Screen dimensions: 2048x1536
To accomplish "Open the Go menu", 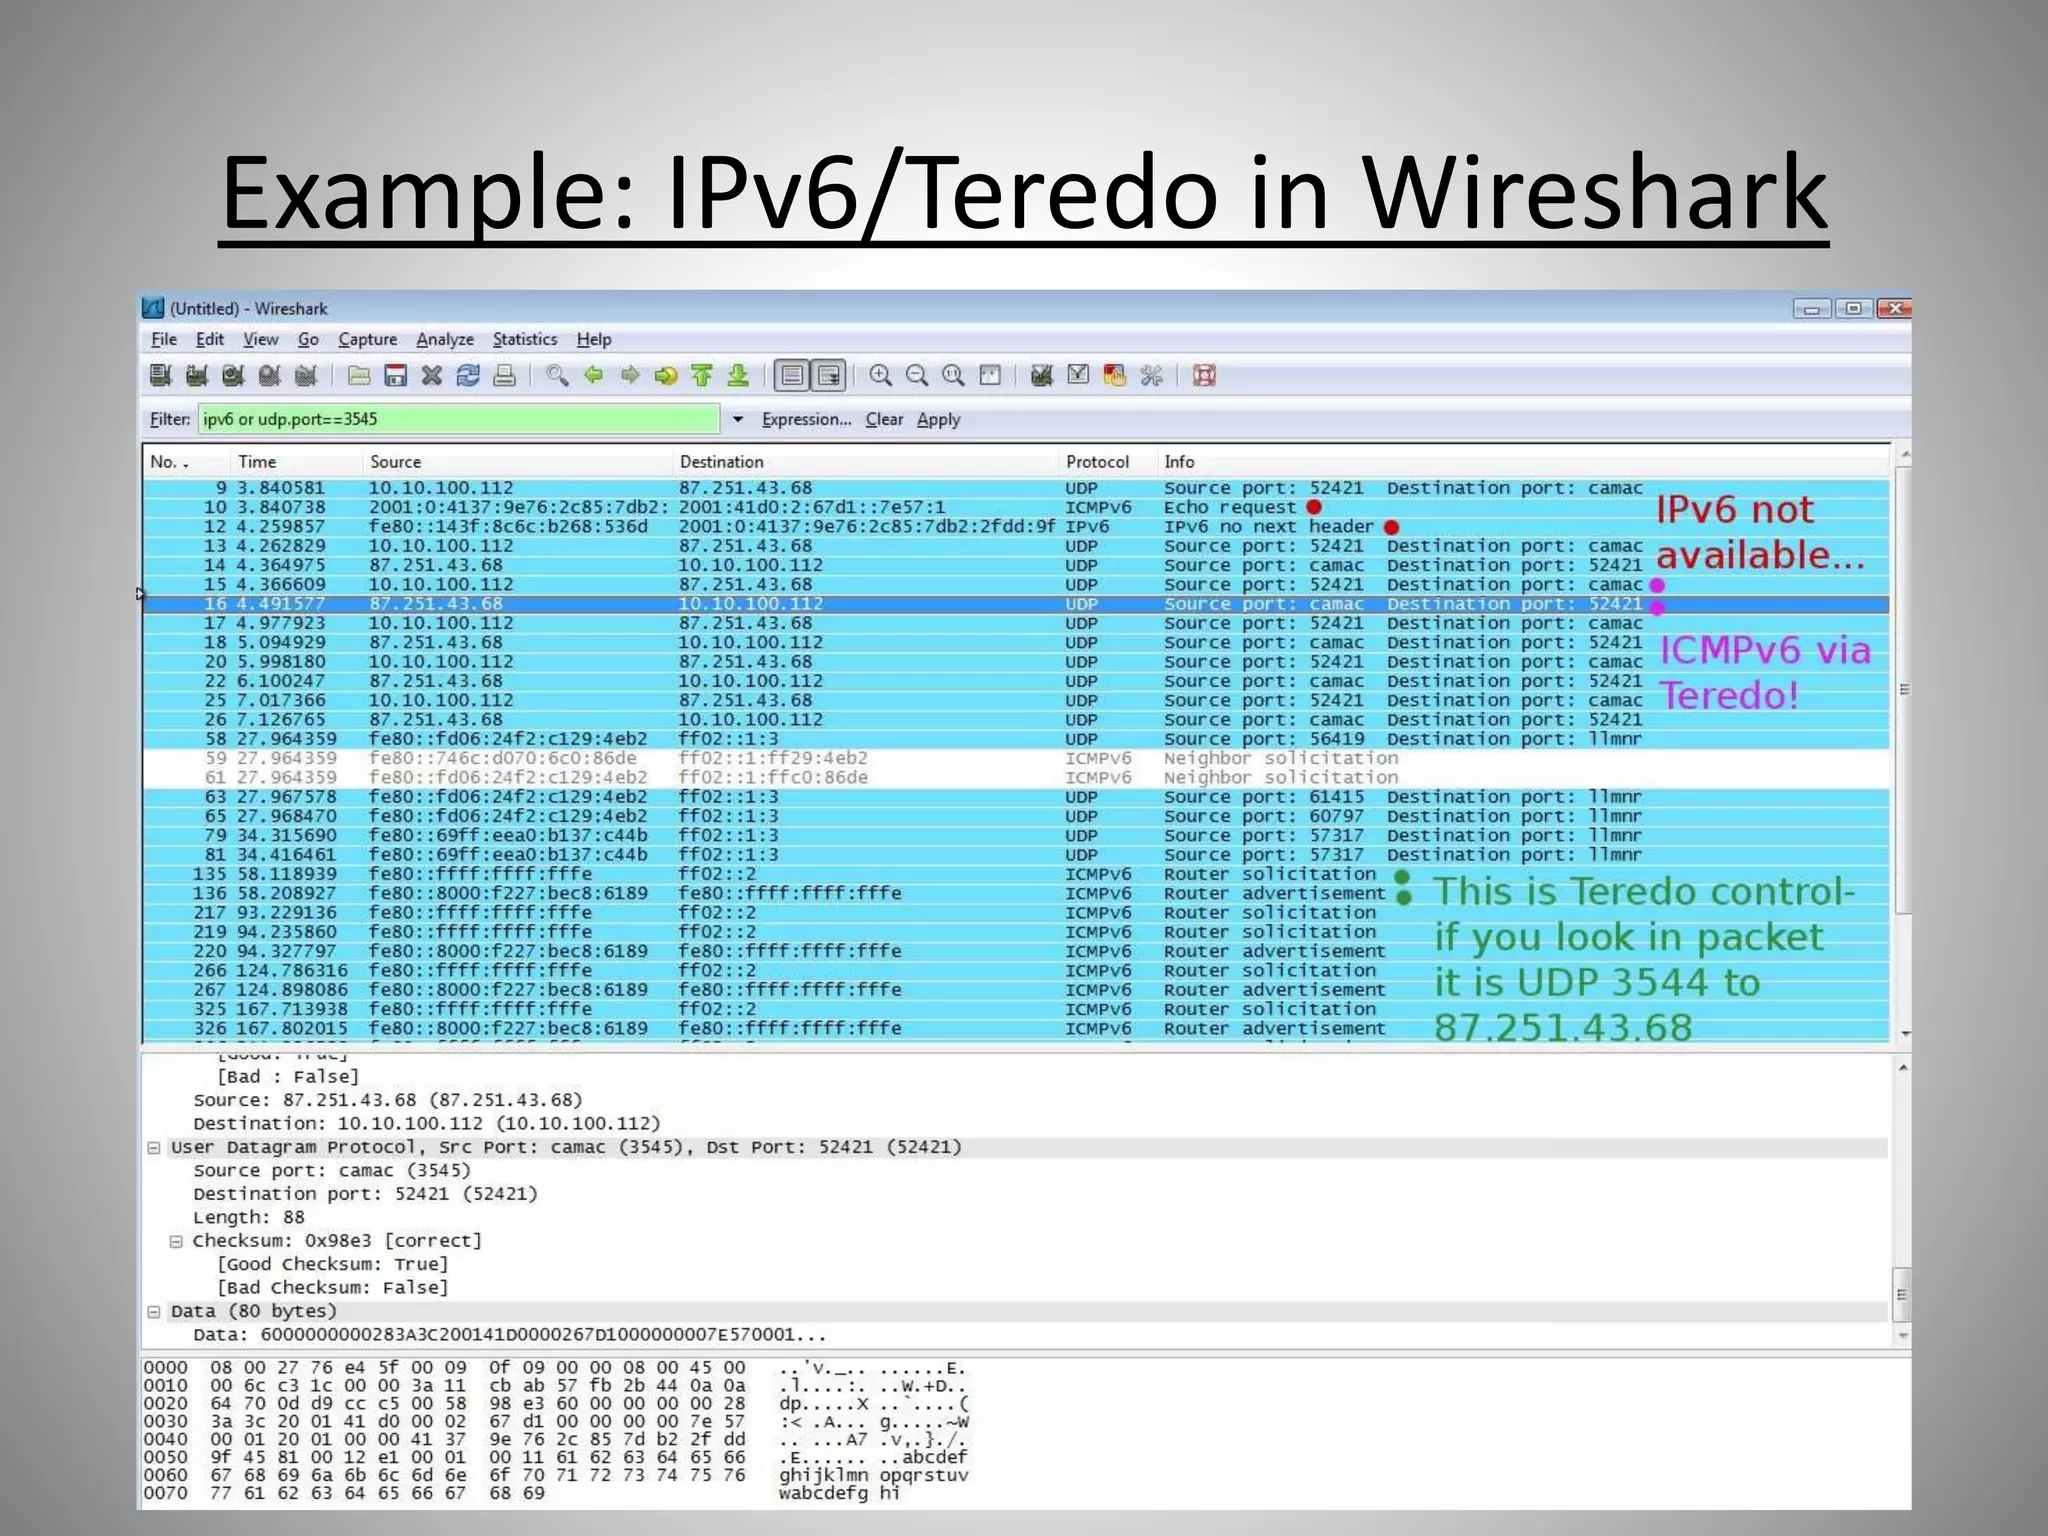I will 308,340.
